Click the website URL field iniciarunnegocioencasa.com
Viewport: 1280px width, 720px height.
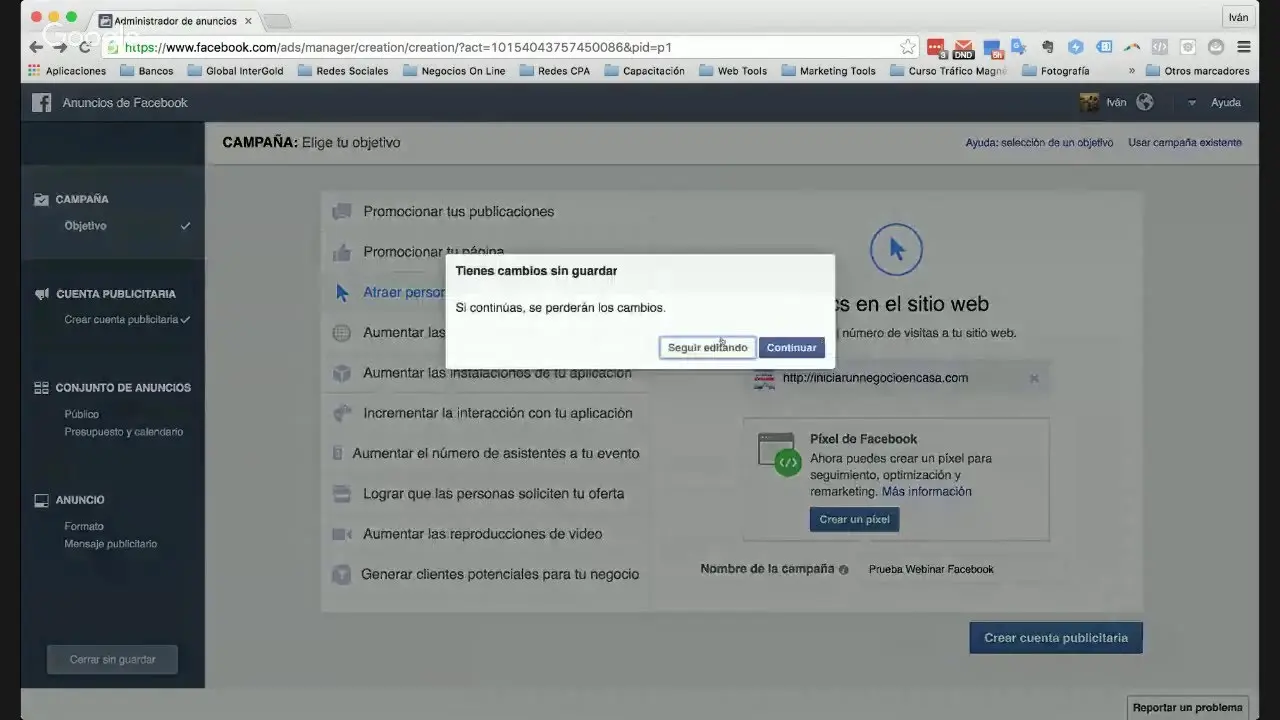[x=897, y=378]
